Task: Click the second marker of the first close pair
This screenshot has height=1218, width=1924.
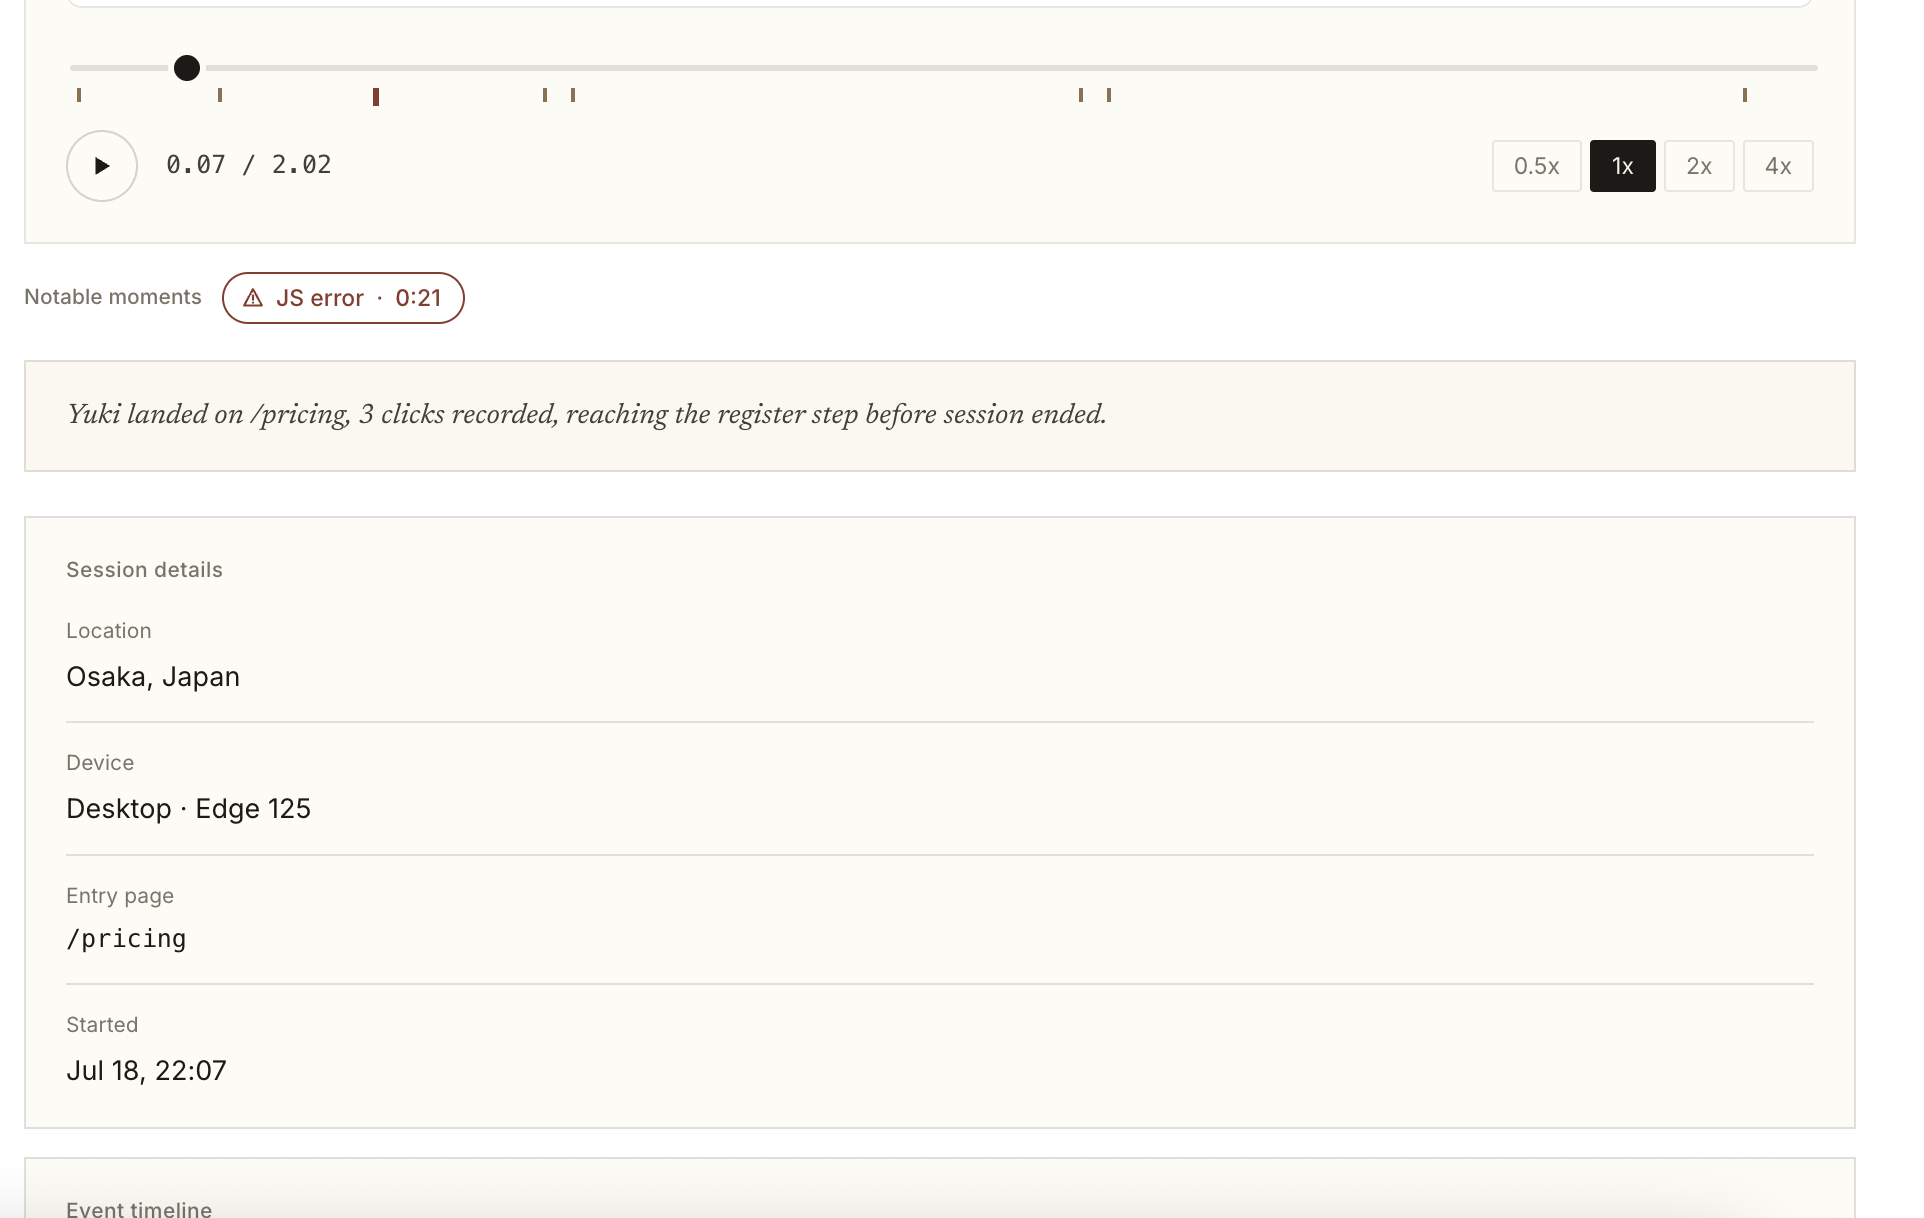Action: click(x=573, y=95)
